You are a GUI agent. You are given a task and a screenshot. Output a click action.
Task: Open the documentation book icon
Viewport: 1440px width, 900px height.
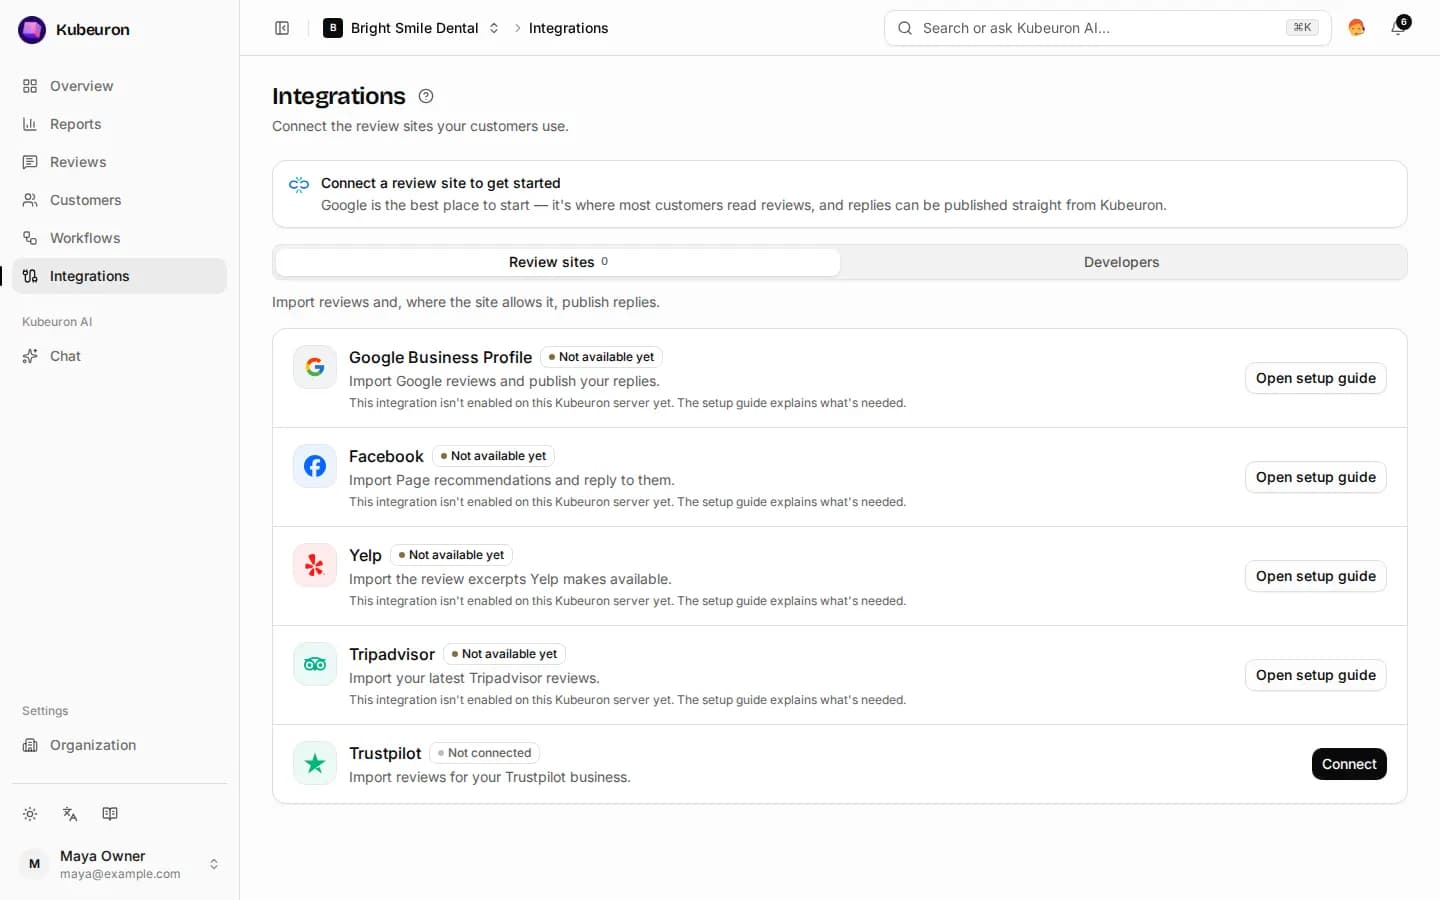pyautogui.click(x=110, y=814)
